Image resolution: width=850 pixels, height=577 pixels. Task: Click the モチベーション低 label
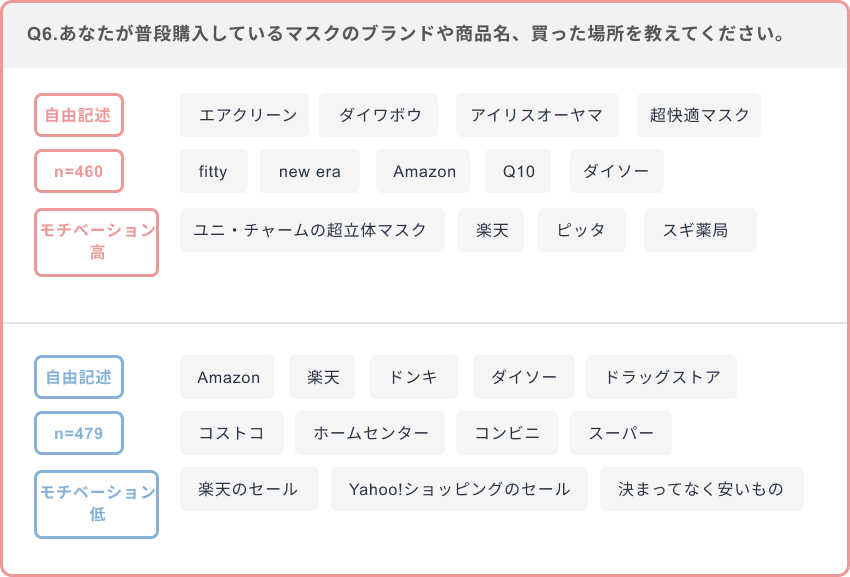97,504
